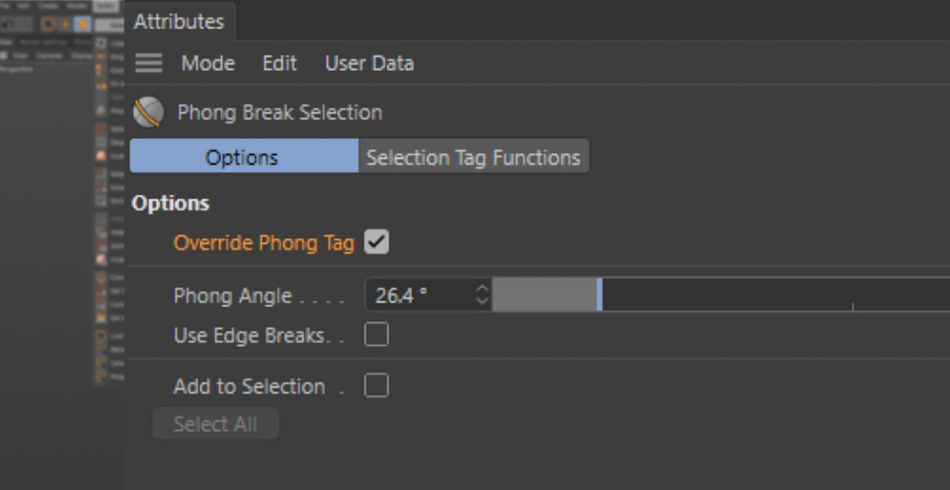Switch to the Selection Tag Functions tab

(473, 157)
